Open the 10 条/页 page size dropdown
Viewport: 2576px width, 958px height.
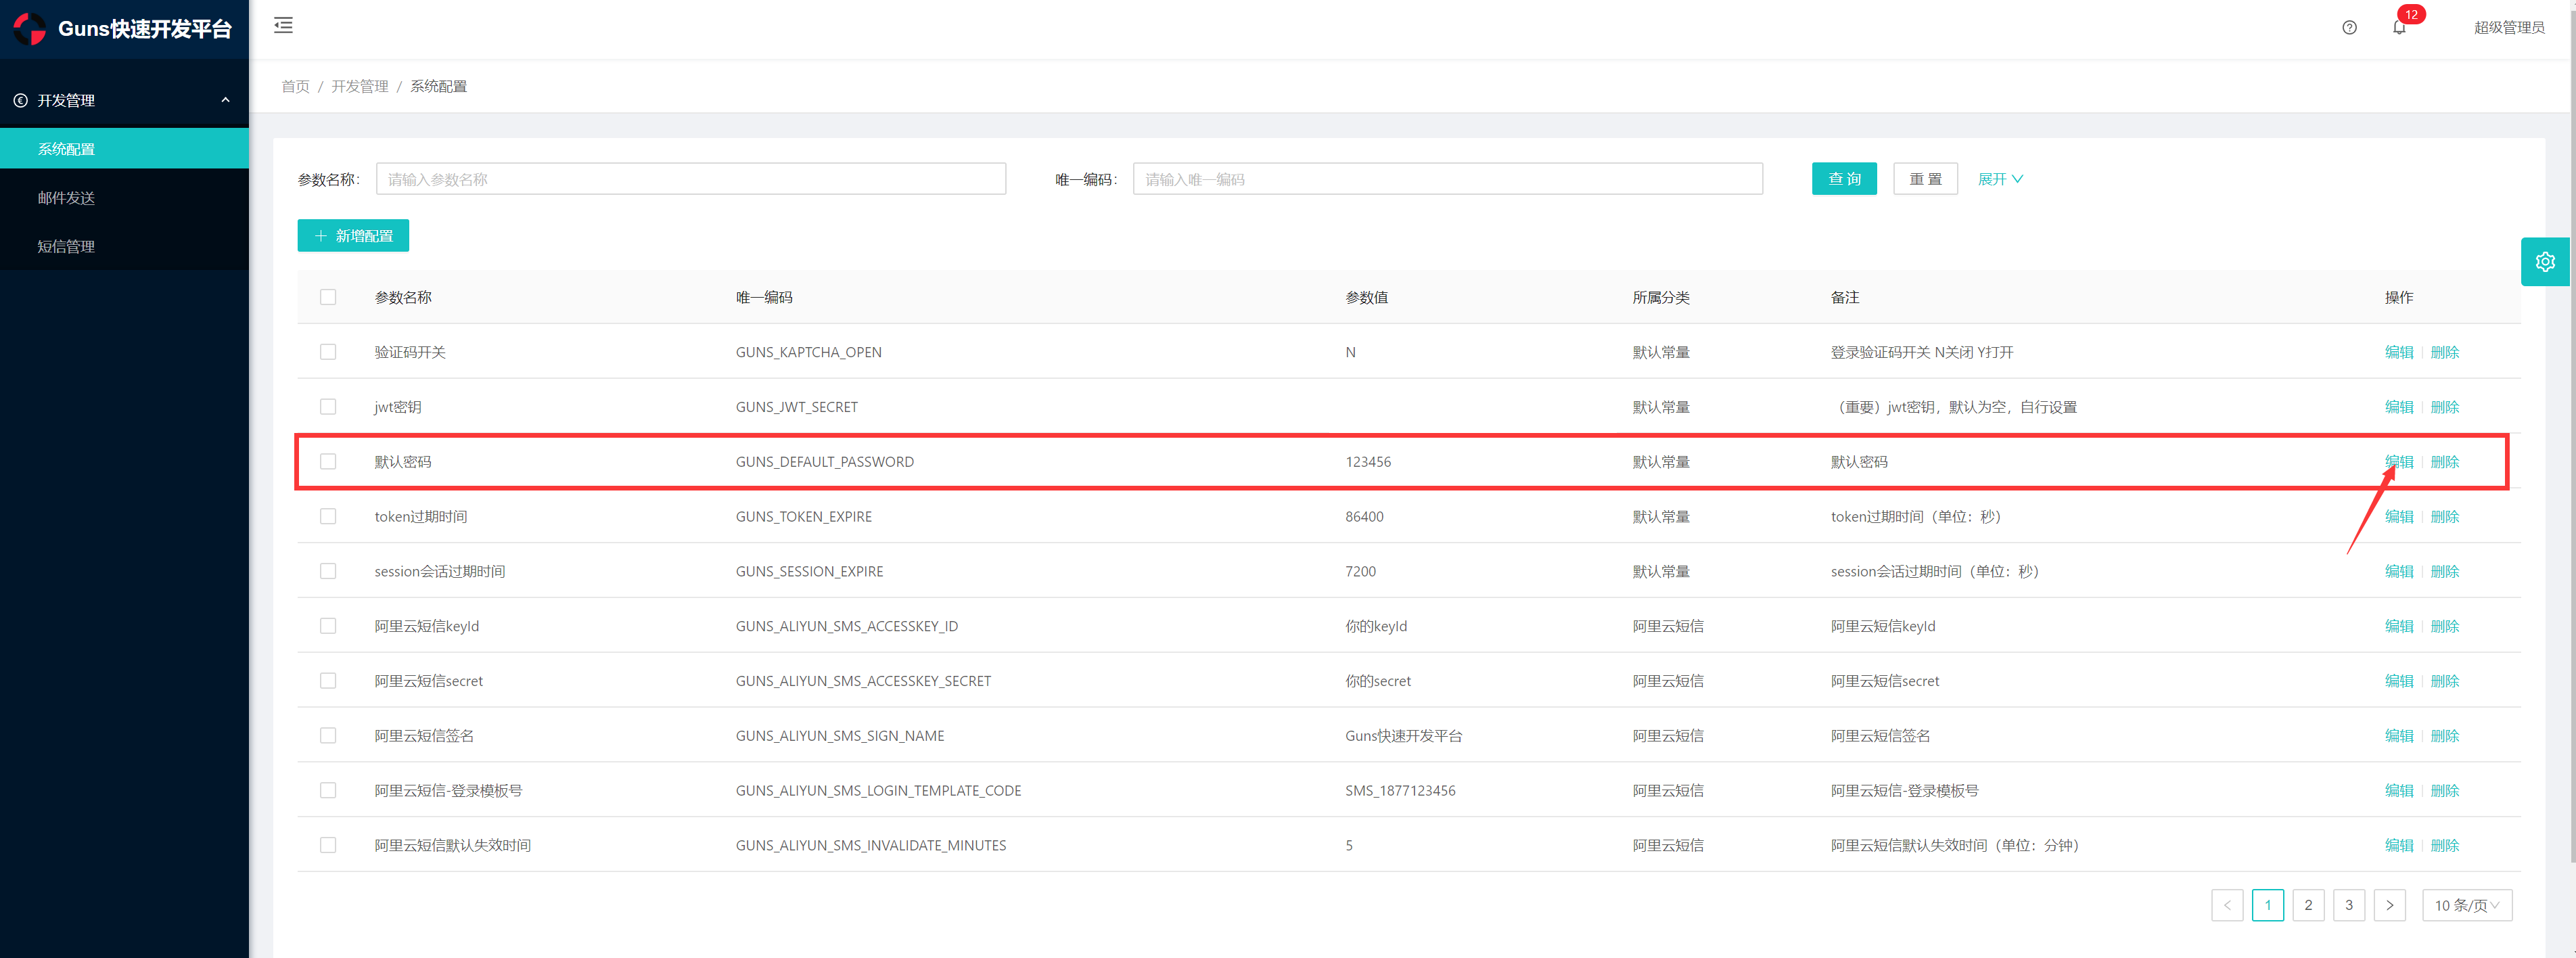(x=2466, y=905)
